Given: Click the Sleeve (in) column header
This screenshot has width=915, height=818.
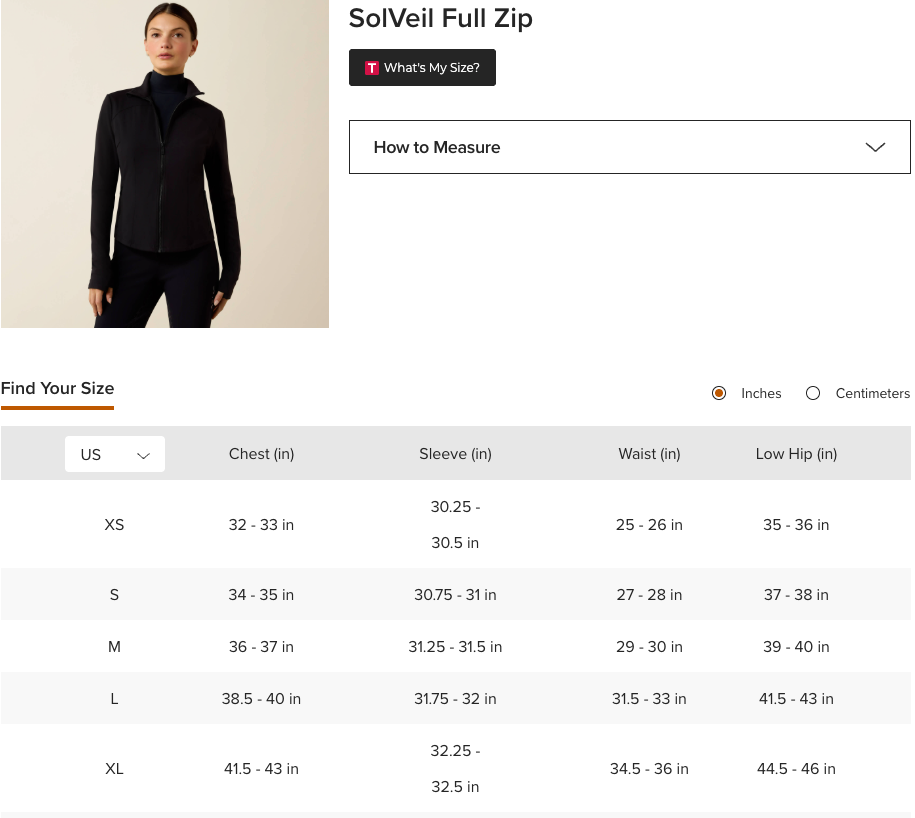Looking at the screenshot, I should click(455, 454).
